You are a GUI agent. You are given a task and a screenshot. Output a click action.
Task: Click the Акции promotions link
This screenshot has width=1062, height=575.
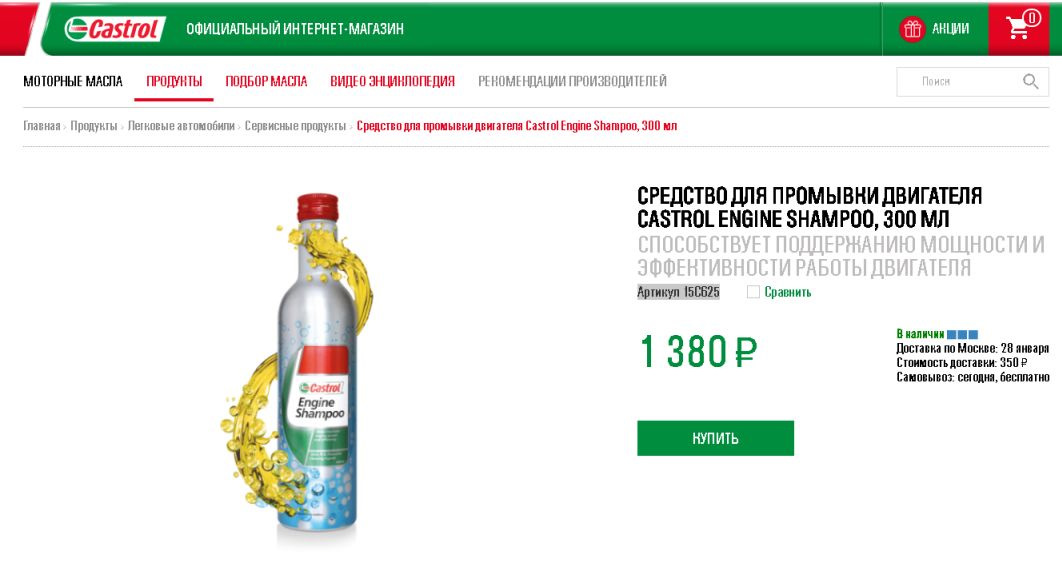point(950,28)
